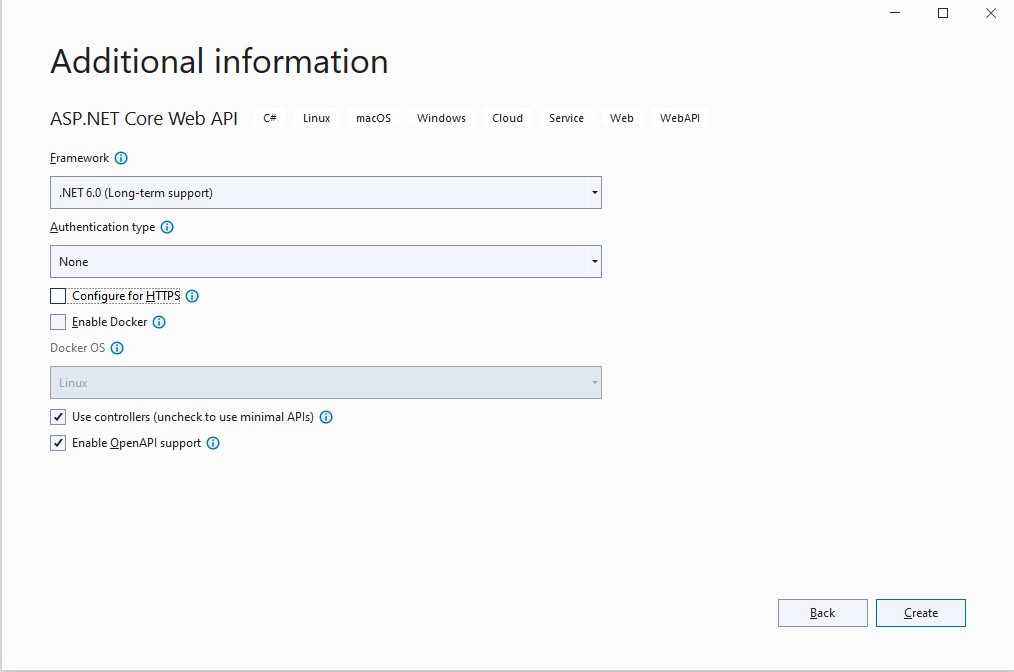
Task: Tick the Enable Docker checkbox
Action: click(x=58, y=322)
